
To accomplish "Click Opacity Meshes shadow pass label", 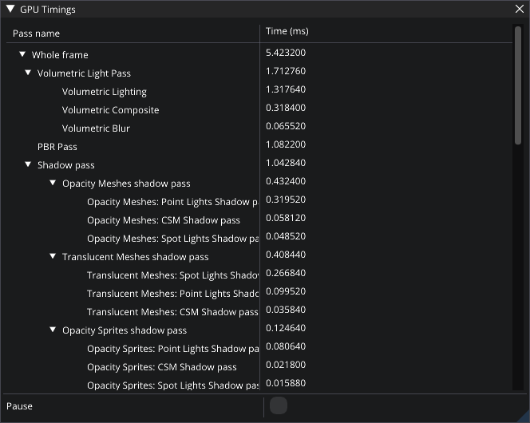I will coord(126,184).
